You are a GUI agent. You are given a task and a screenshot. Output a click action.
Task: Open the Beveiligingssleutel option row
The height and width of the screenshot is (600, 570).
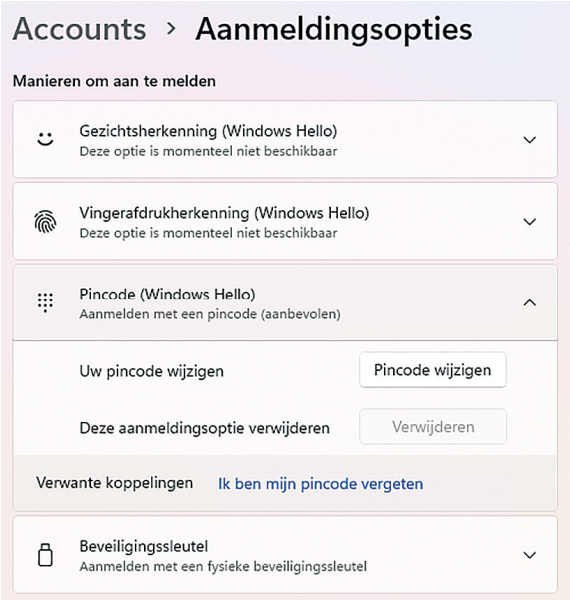[285, 555]
